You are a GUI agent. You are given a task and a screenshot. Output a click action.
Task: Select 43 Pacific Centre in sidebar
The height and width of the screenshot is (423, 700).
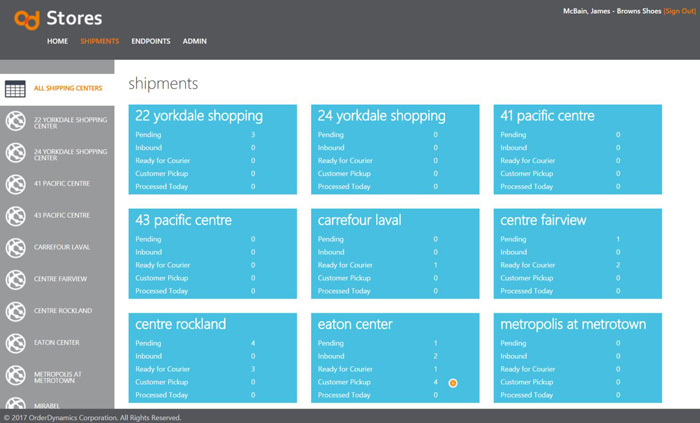[57, 216]
